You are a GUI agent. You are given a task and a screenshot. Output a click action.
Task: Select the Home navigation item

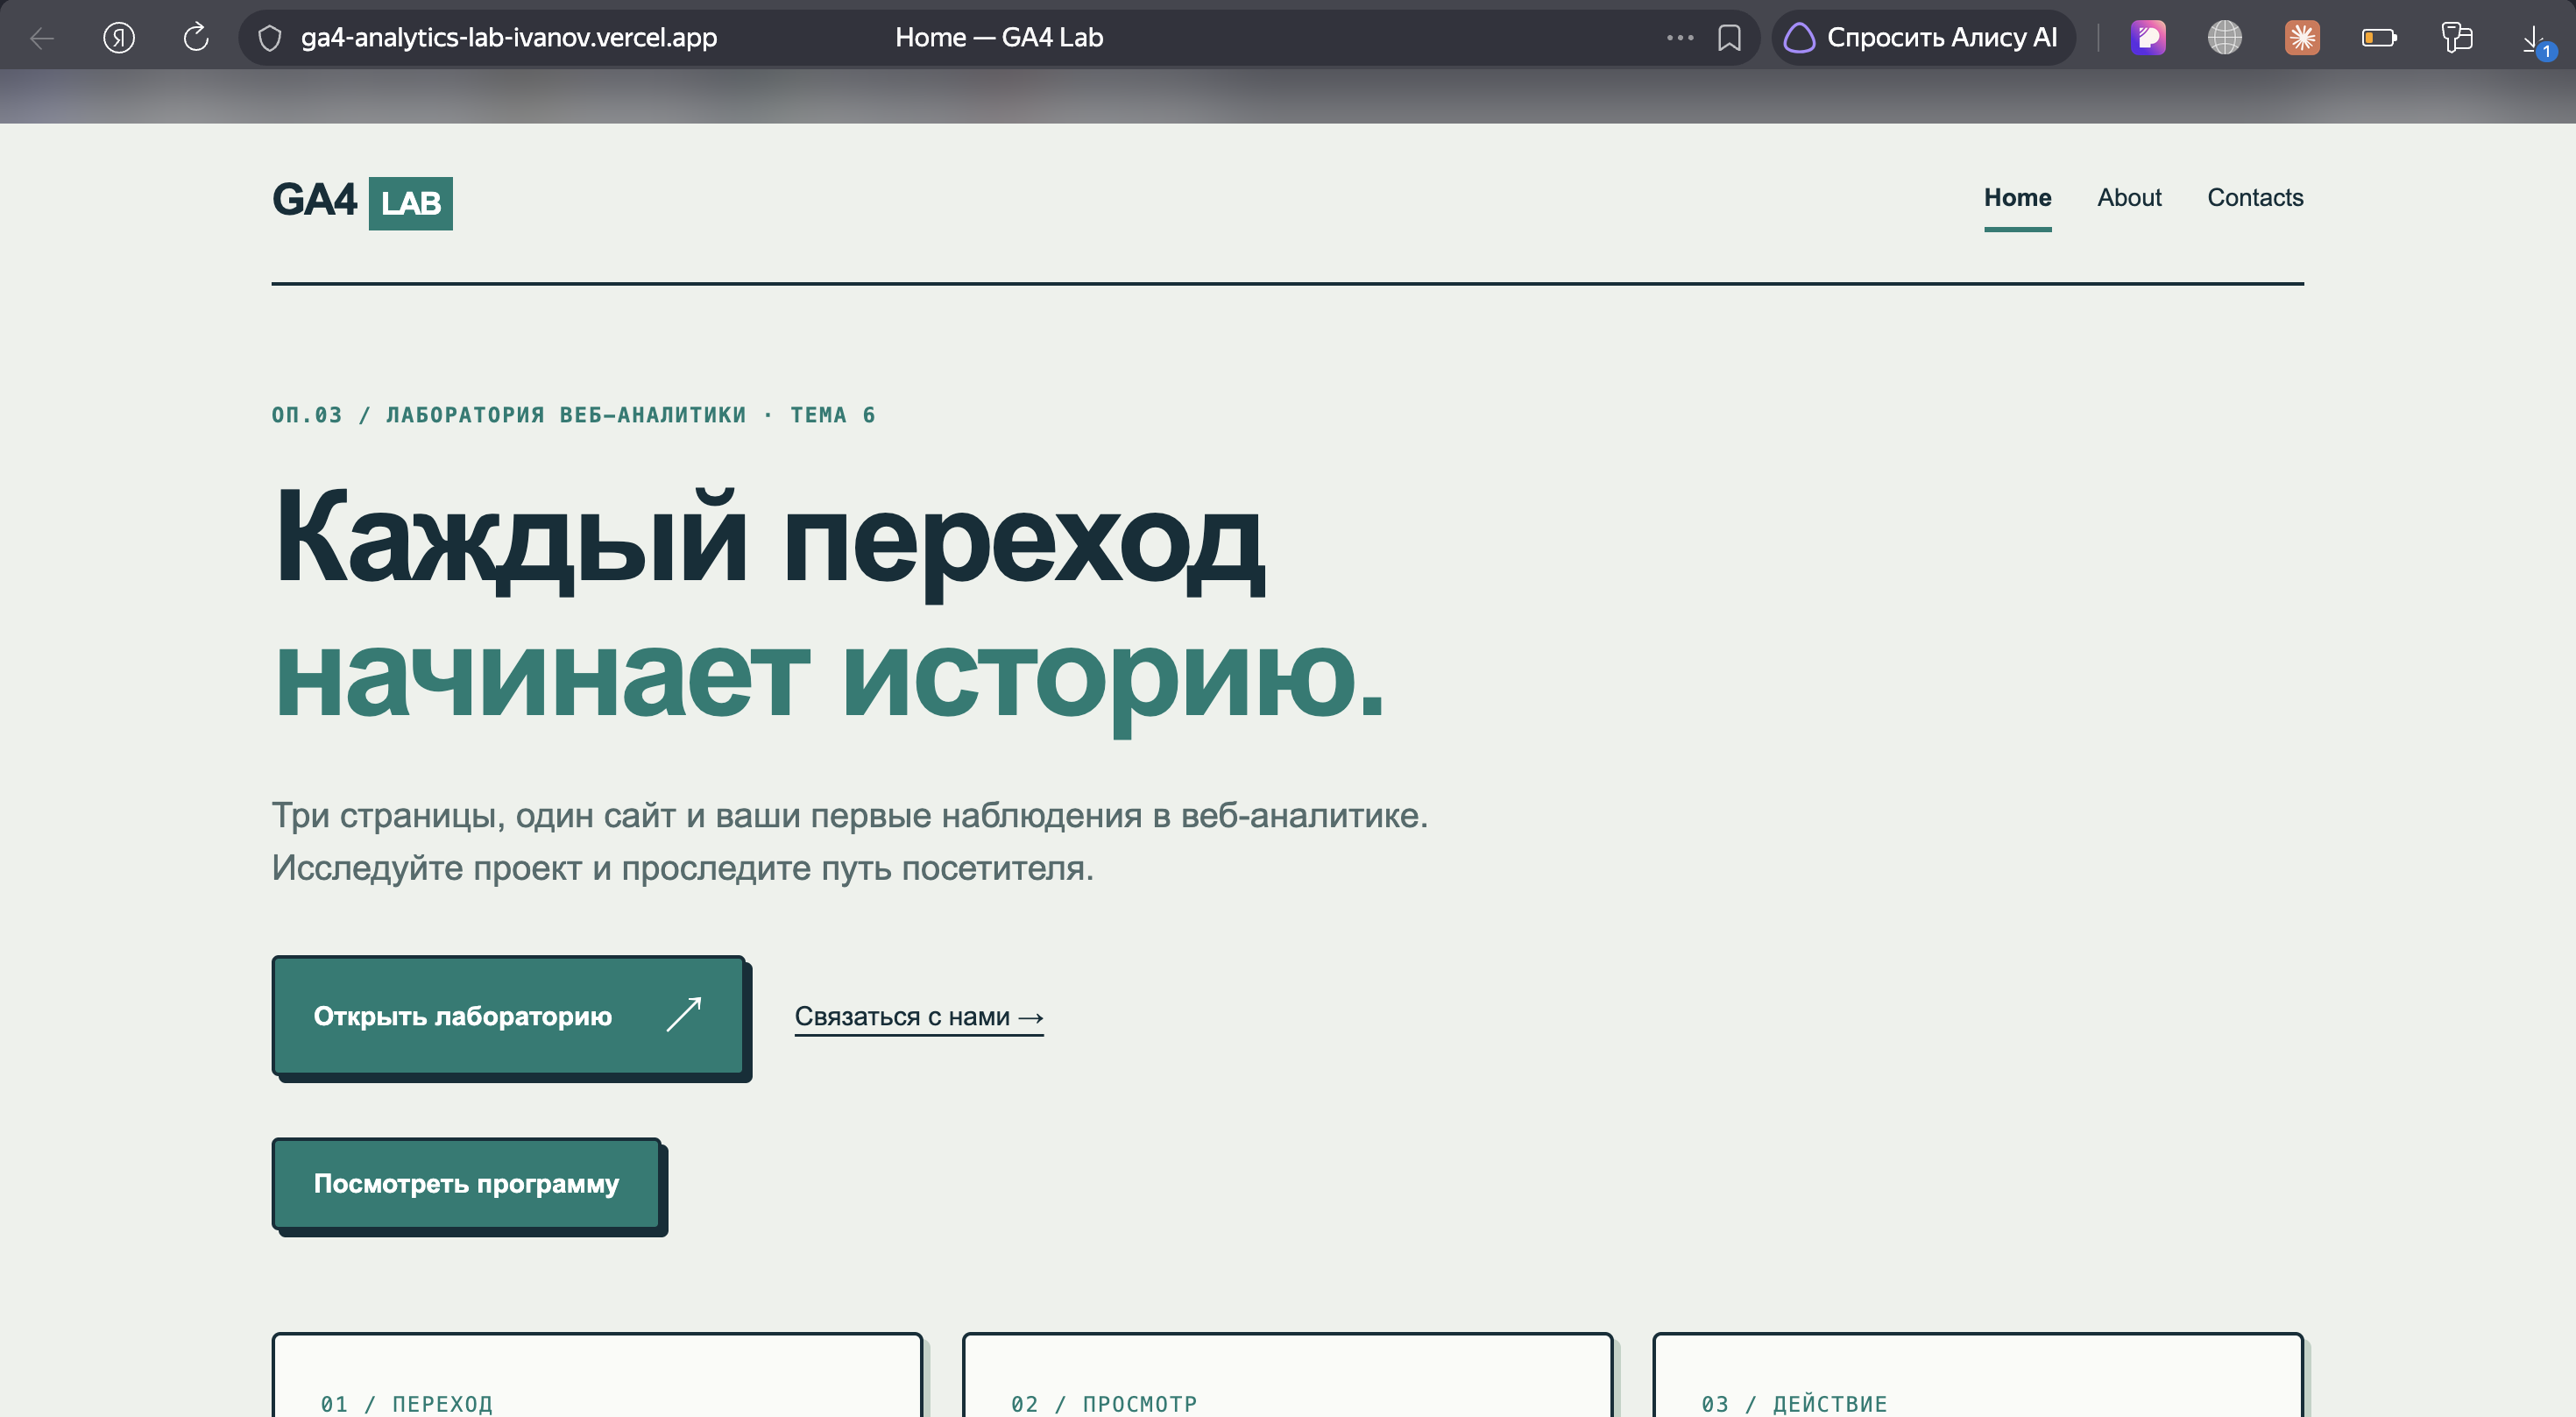[x=2017, y=198]
